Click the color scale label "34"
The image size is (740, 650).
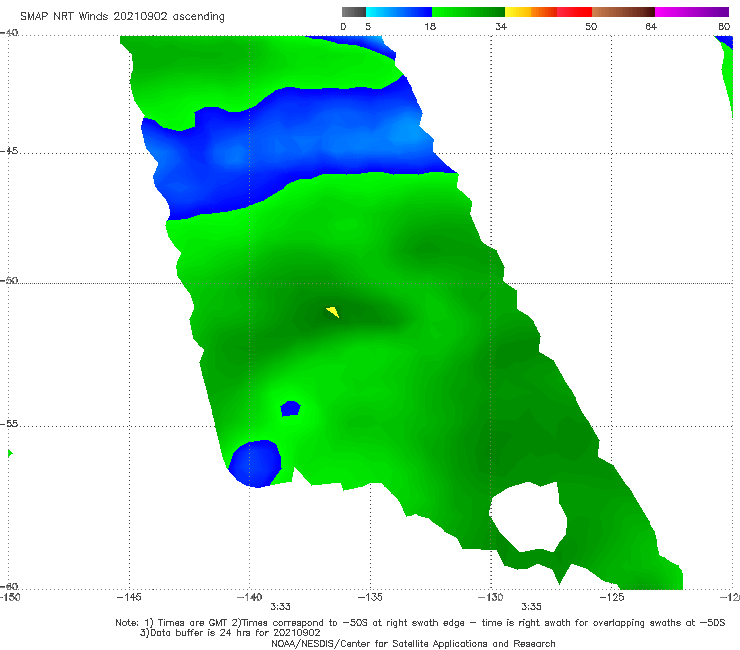(501, 27)
